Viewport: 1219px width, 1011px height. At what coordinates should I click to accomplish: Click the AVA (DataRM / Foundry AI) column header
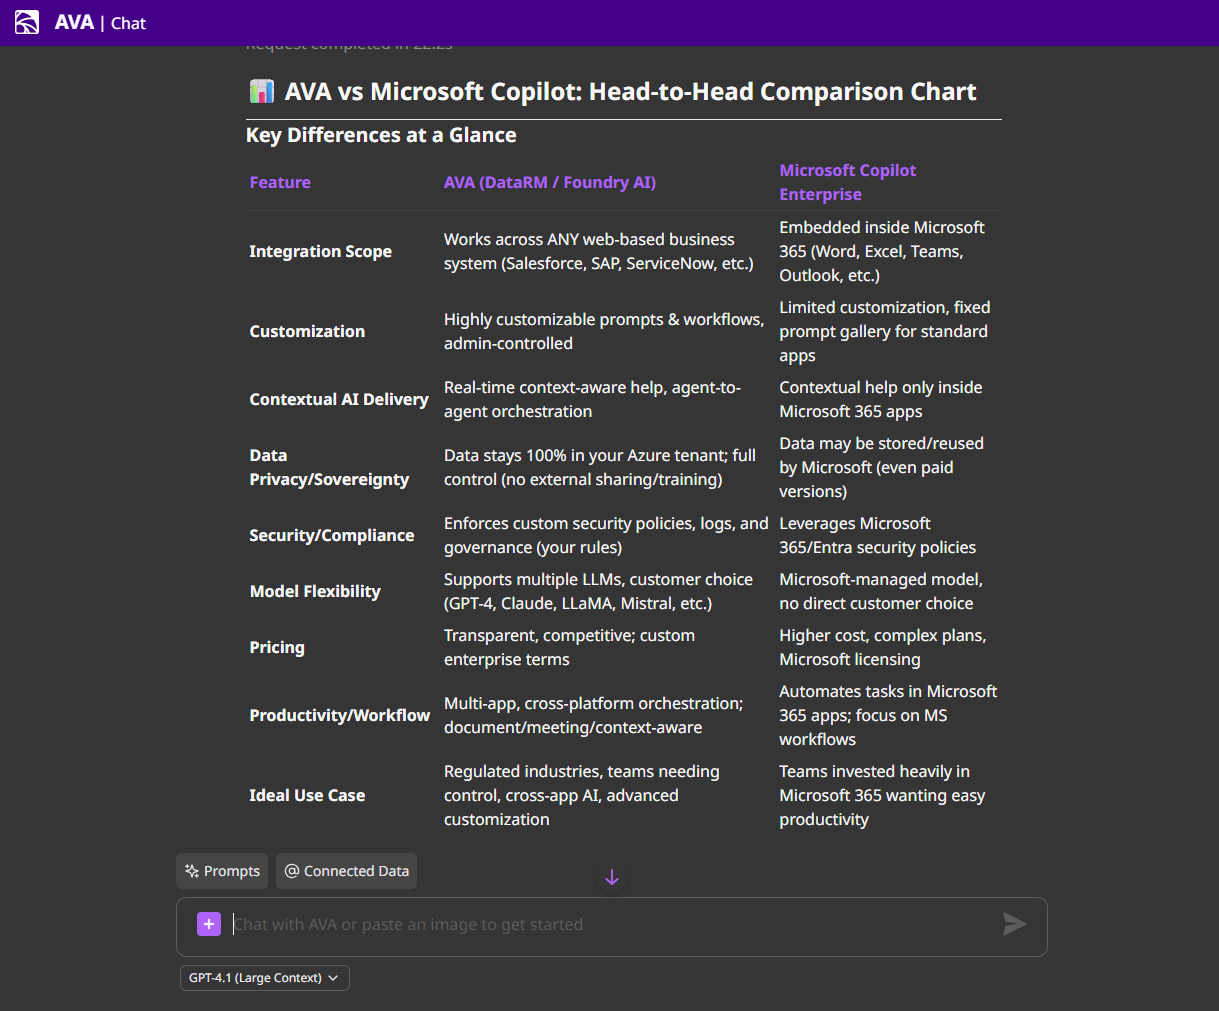[550, 182]
